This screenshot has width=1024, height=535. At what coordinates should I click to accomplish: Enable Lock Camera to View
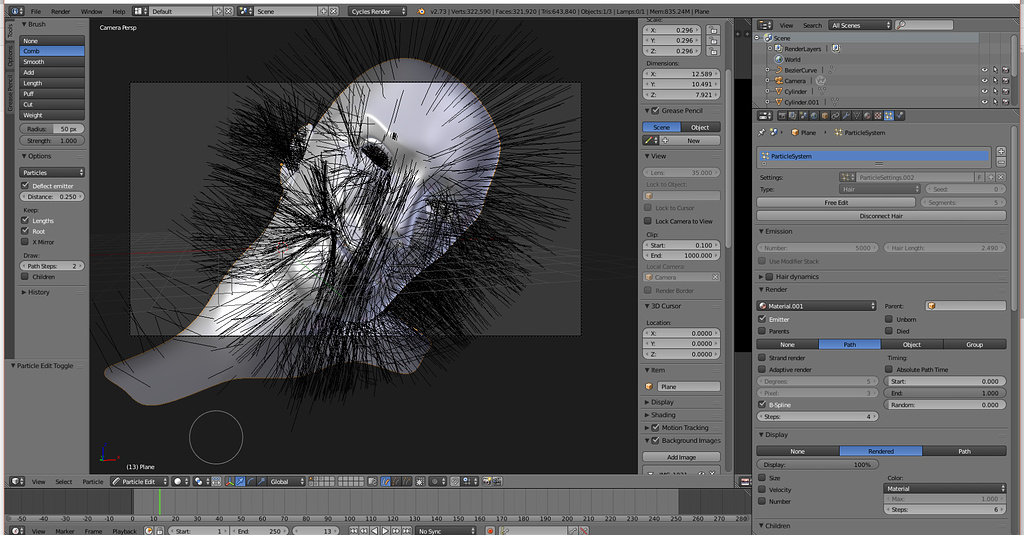tap(648, 221)
